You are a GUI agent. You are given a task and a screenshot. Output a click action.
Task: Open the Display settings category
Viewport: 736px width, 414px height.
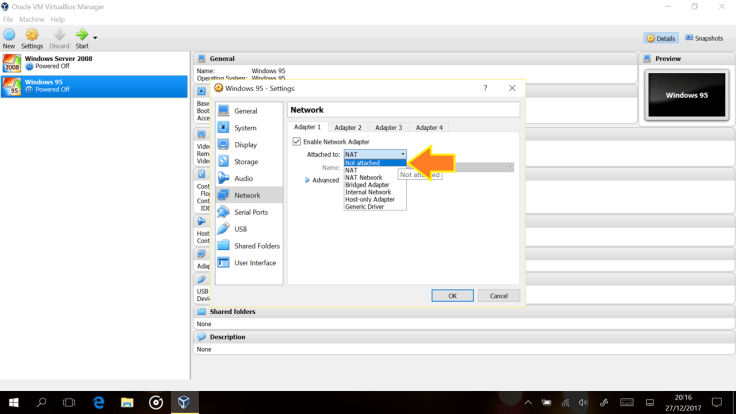224,145
